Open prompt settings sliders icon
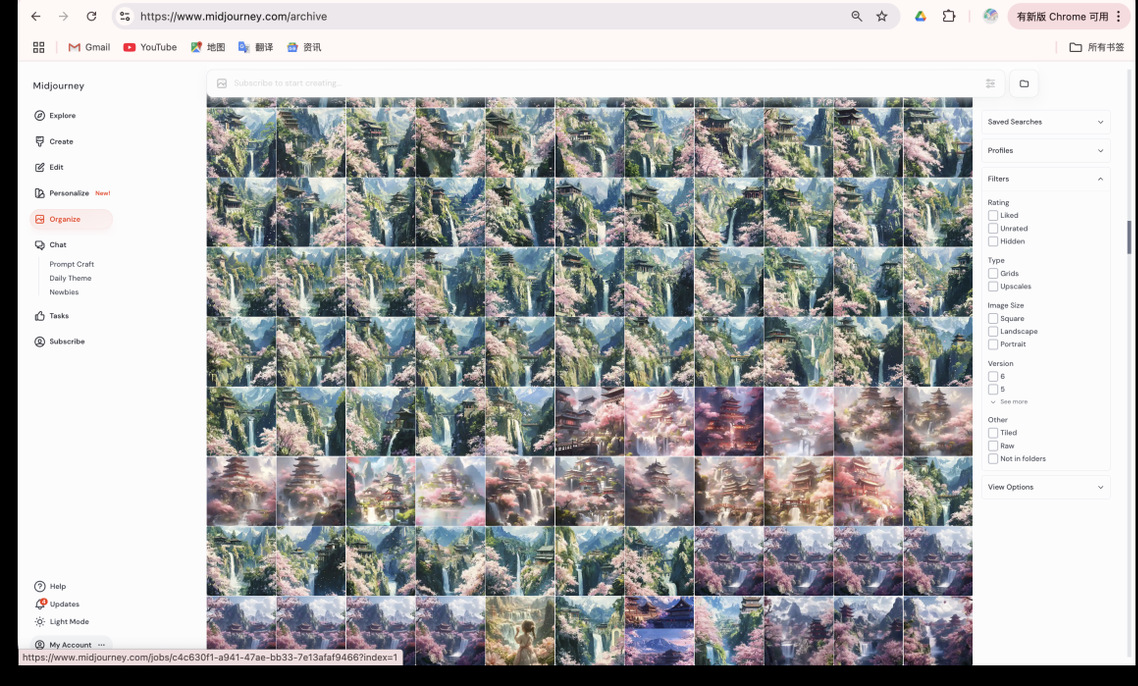The width and height of the screenshot is (1138, 686). tap(990, 84)
